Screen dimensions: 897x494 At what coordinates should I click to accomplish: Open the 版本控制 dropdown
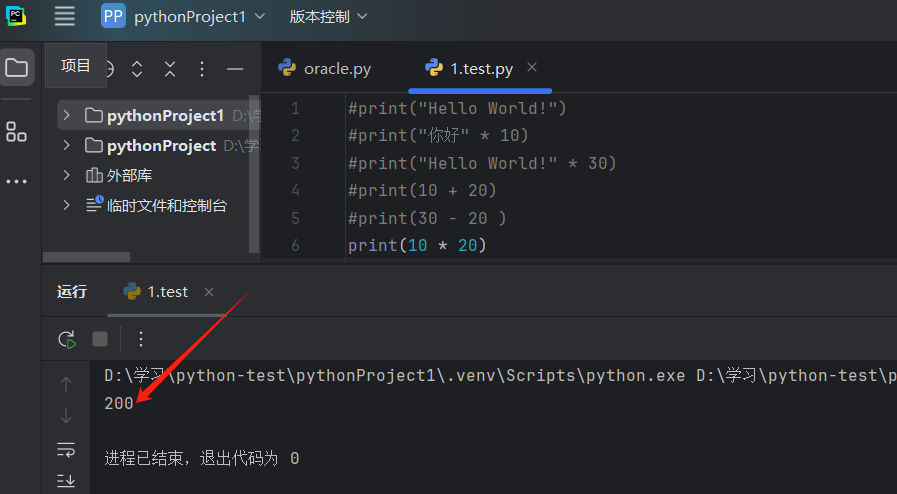[328, 16]
